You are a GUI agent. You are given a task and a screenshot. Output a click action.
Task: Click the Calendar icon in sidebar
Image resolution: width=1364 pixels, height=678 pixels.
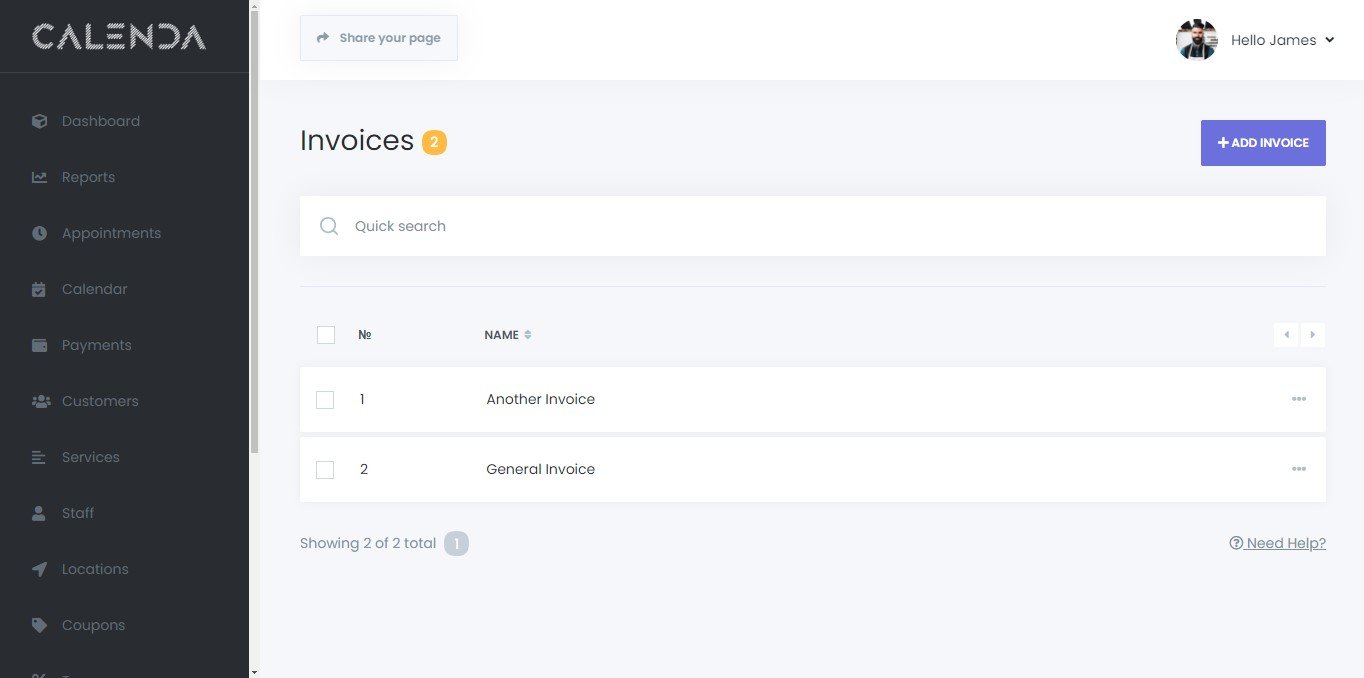pyautogui.click(x=40, y=289)
